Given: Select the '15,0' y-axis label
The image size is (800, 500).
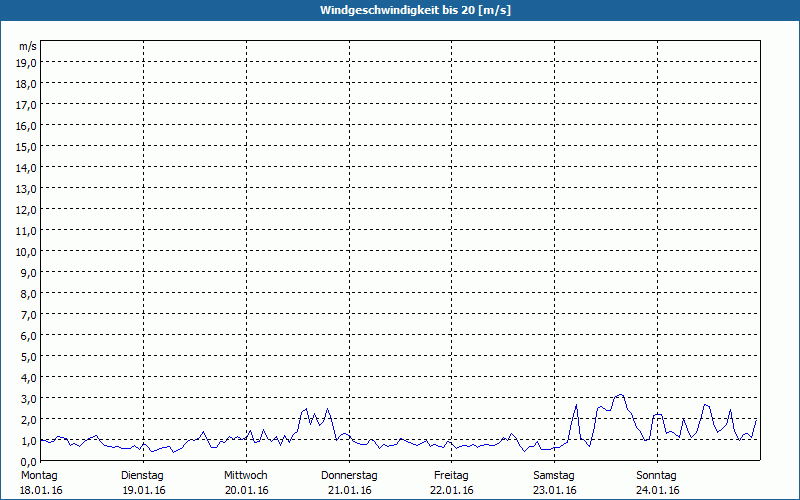Looking at the screenshot, I should (26, 147).
